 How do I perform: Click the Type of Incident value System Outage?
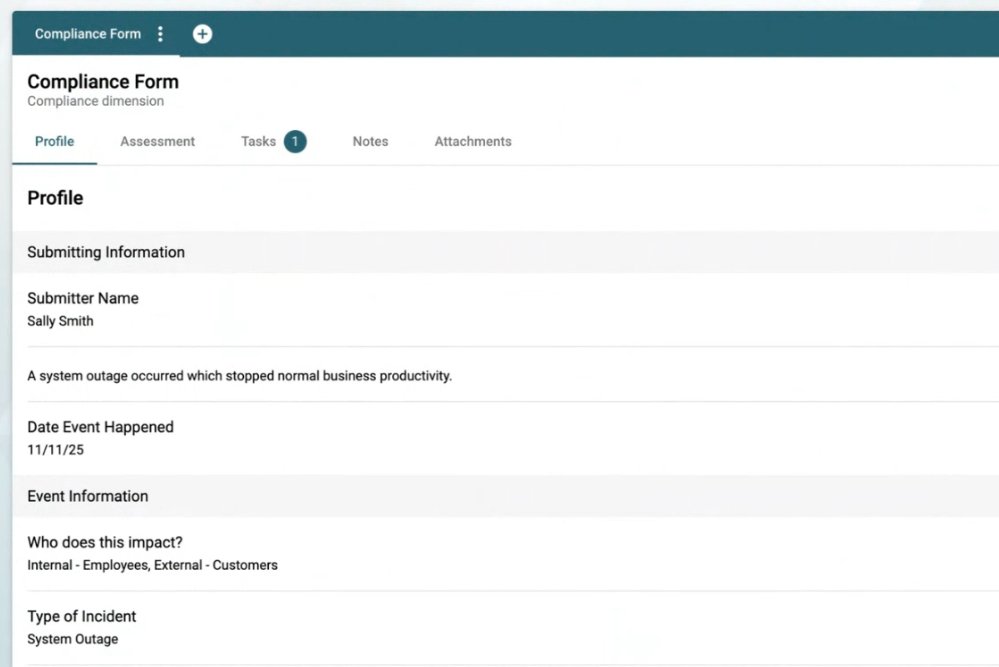[72, 639]
